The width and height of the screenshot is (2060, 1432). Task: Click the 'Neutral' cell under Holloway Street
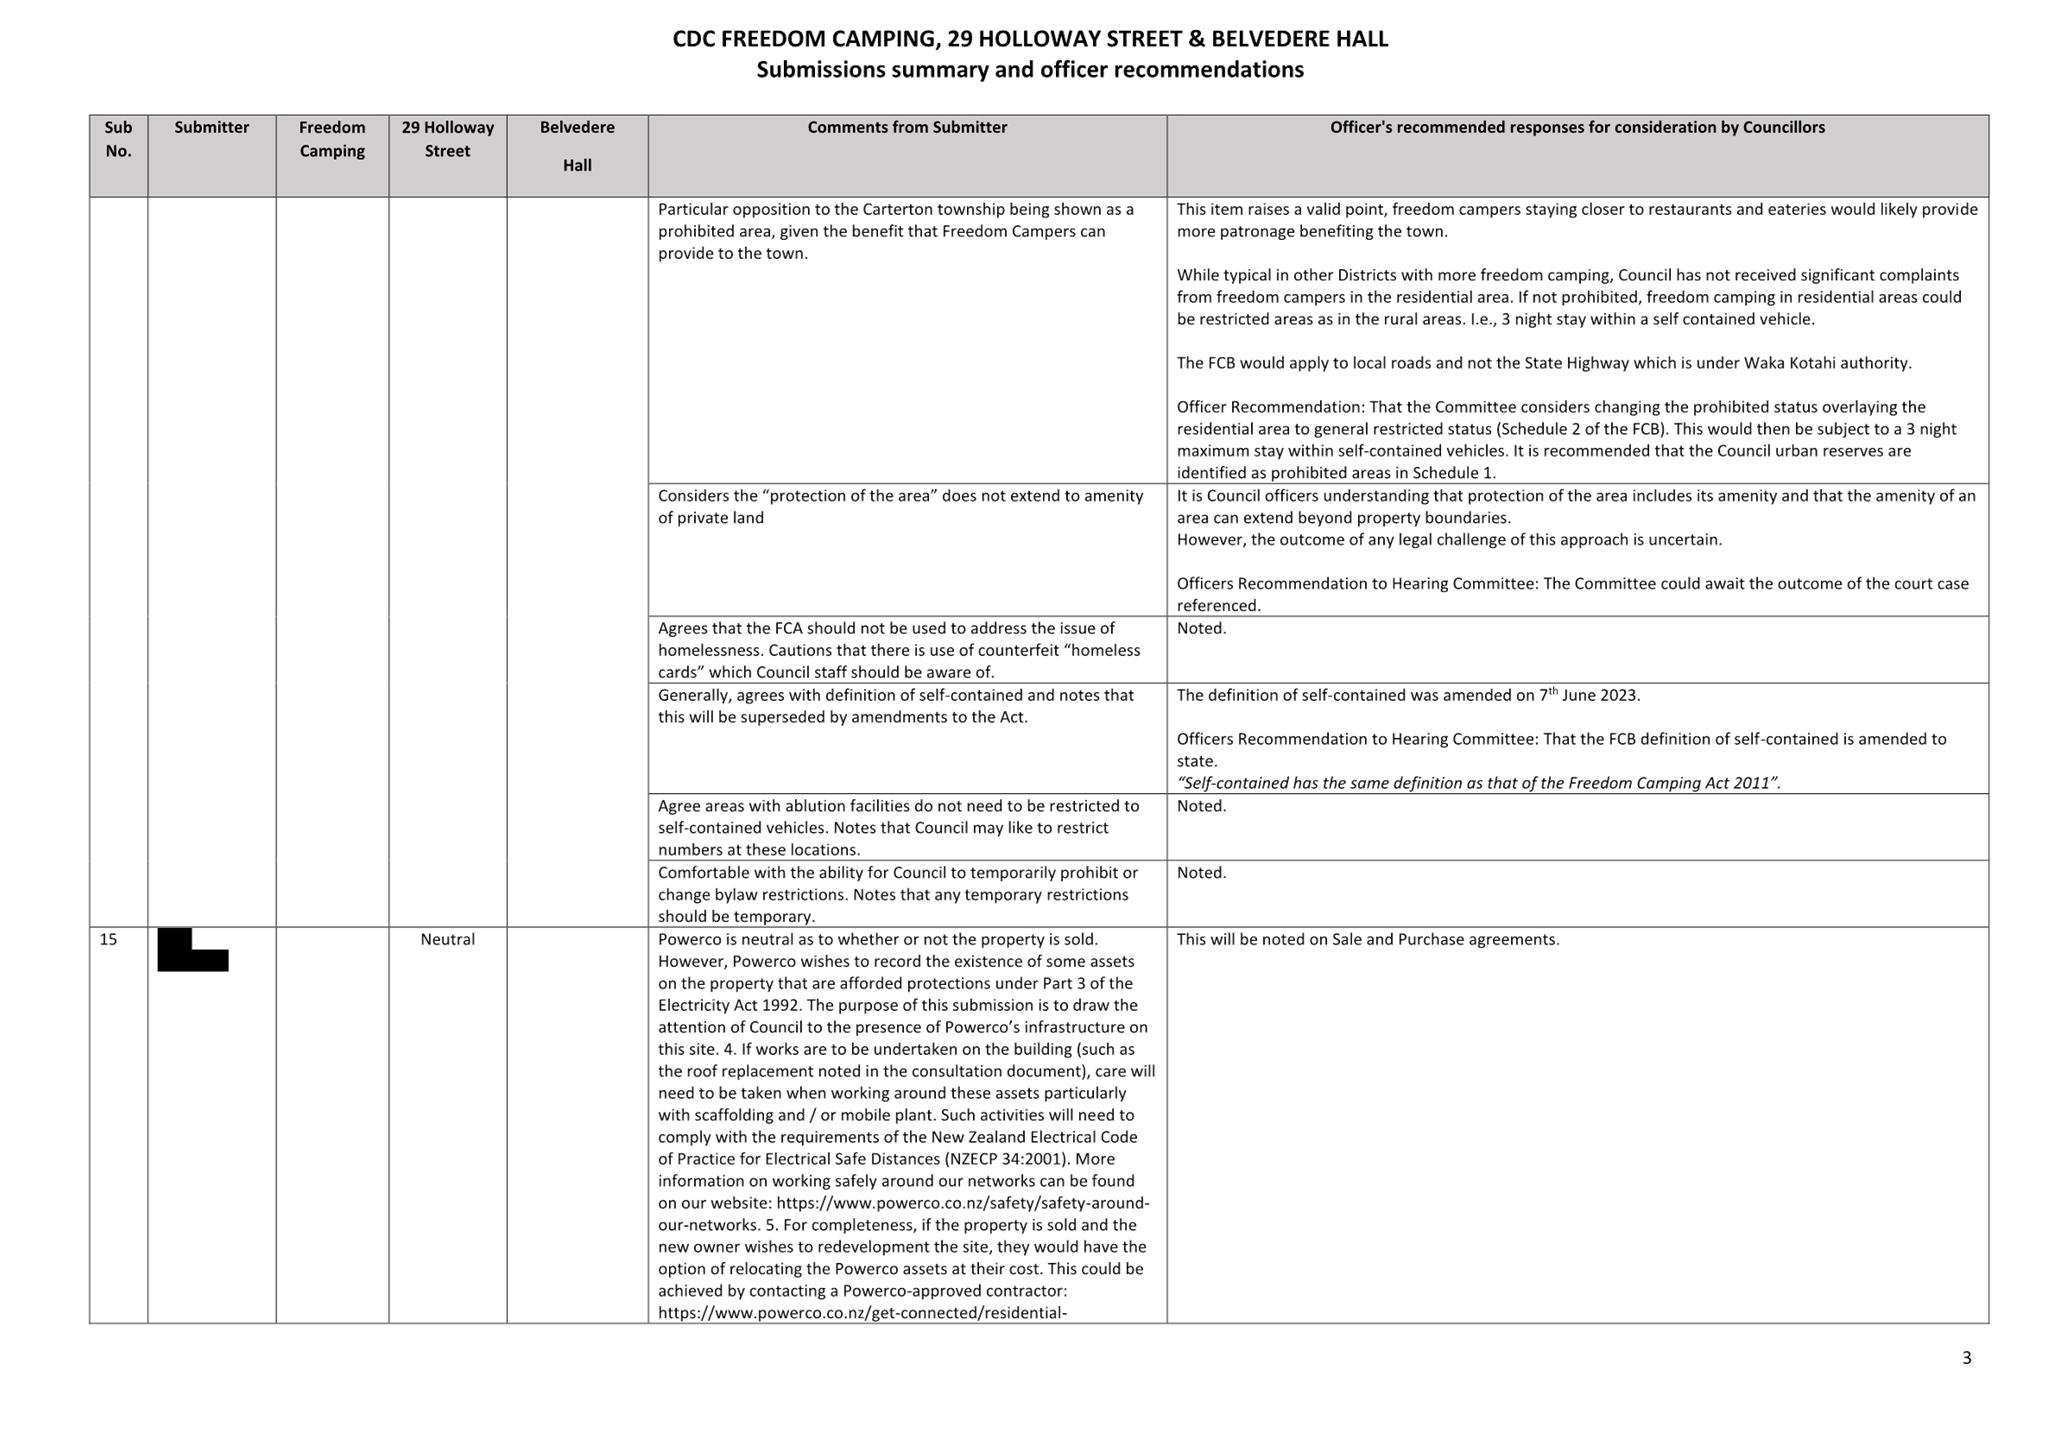click(x=447, y=939)
